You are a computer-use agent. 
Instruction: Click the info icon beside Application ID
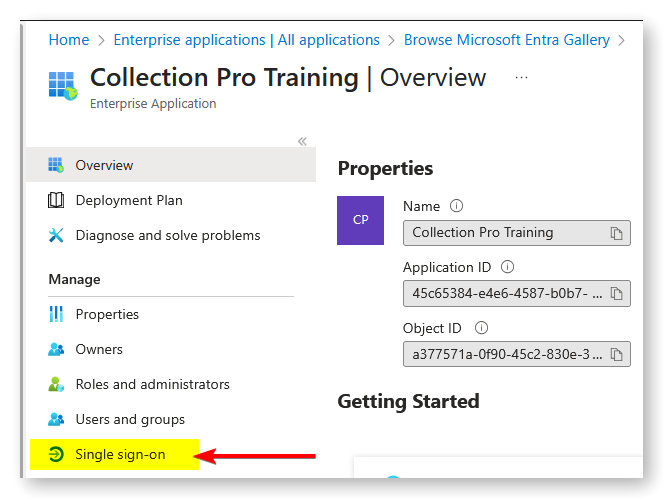pyautogui.click(x=507, y=267)
